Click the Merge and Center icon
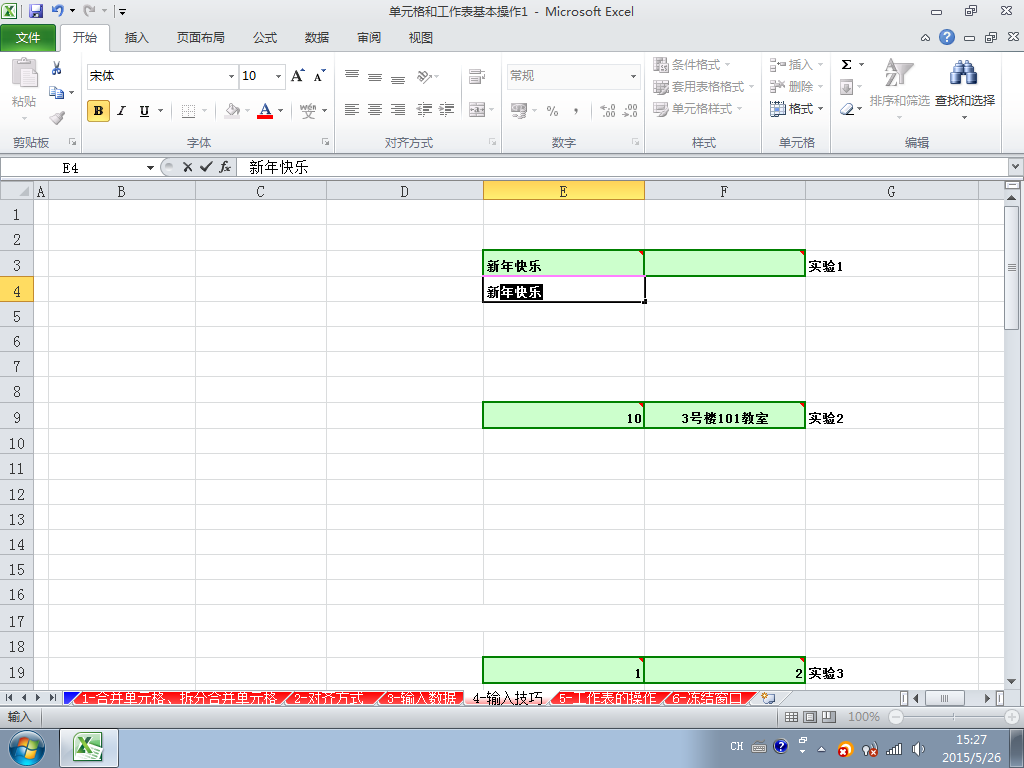Image resolution: width=1024 pixels, height=768 pixels. pos(477,110)
